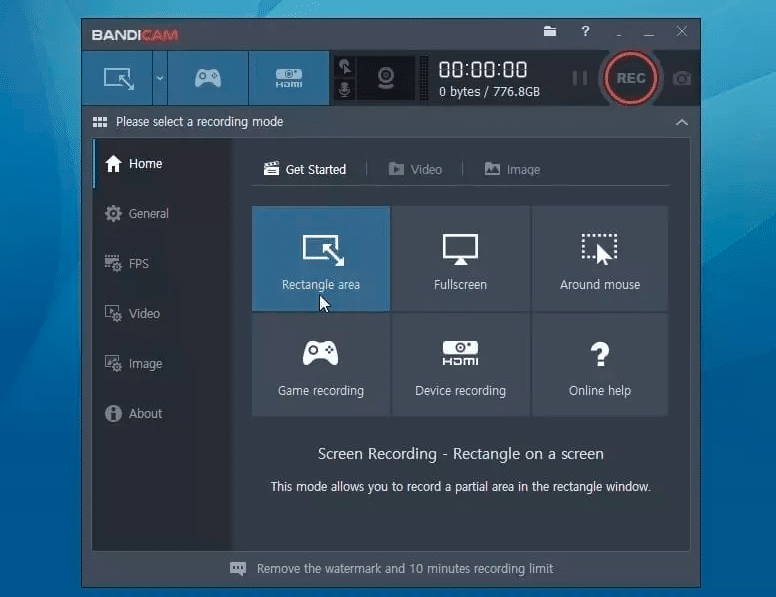776x597 pixels.
Task: Expand screen recording mode dropdown arrow
Action: click(160, 78)
